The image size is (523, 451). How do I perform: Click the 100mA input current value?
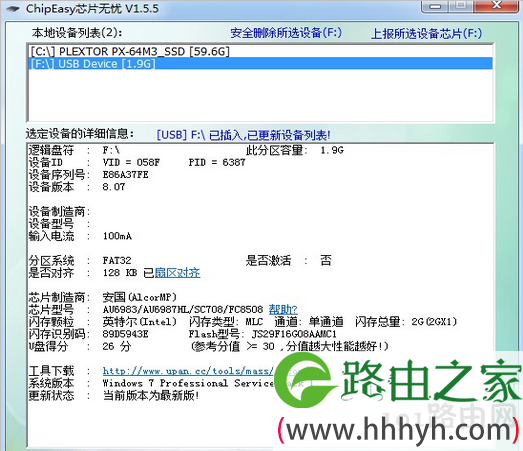(117, 236)
